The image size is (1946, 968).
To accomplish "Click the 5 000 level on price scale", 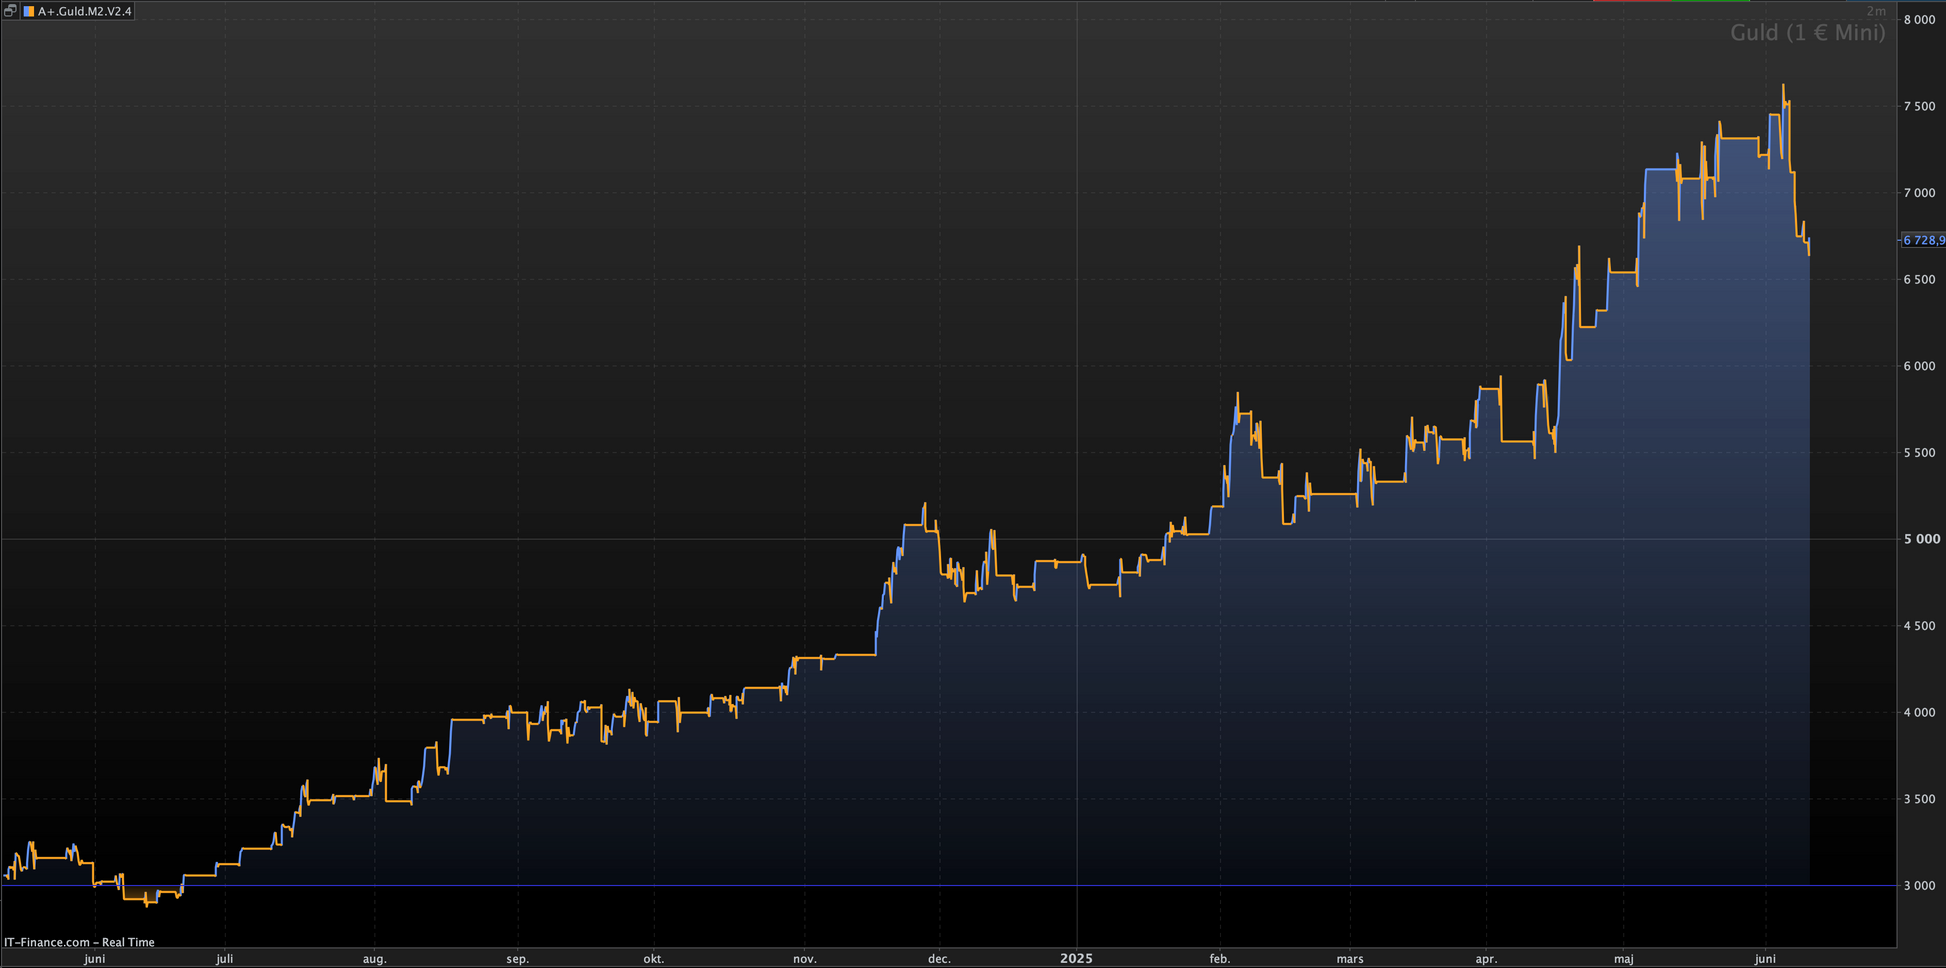I will point(1921,539).
